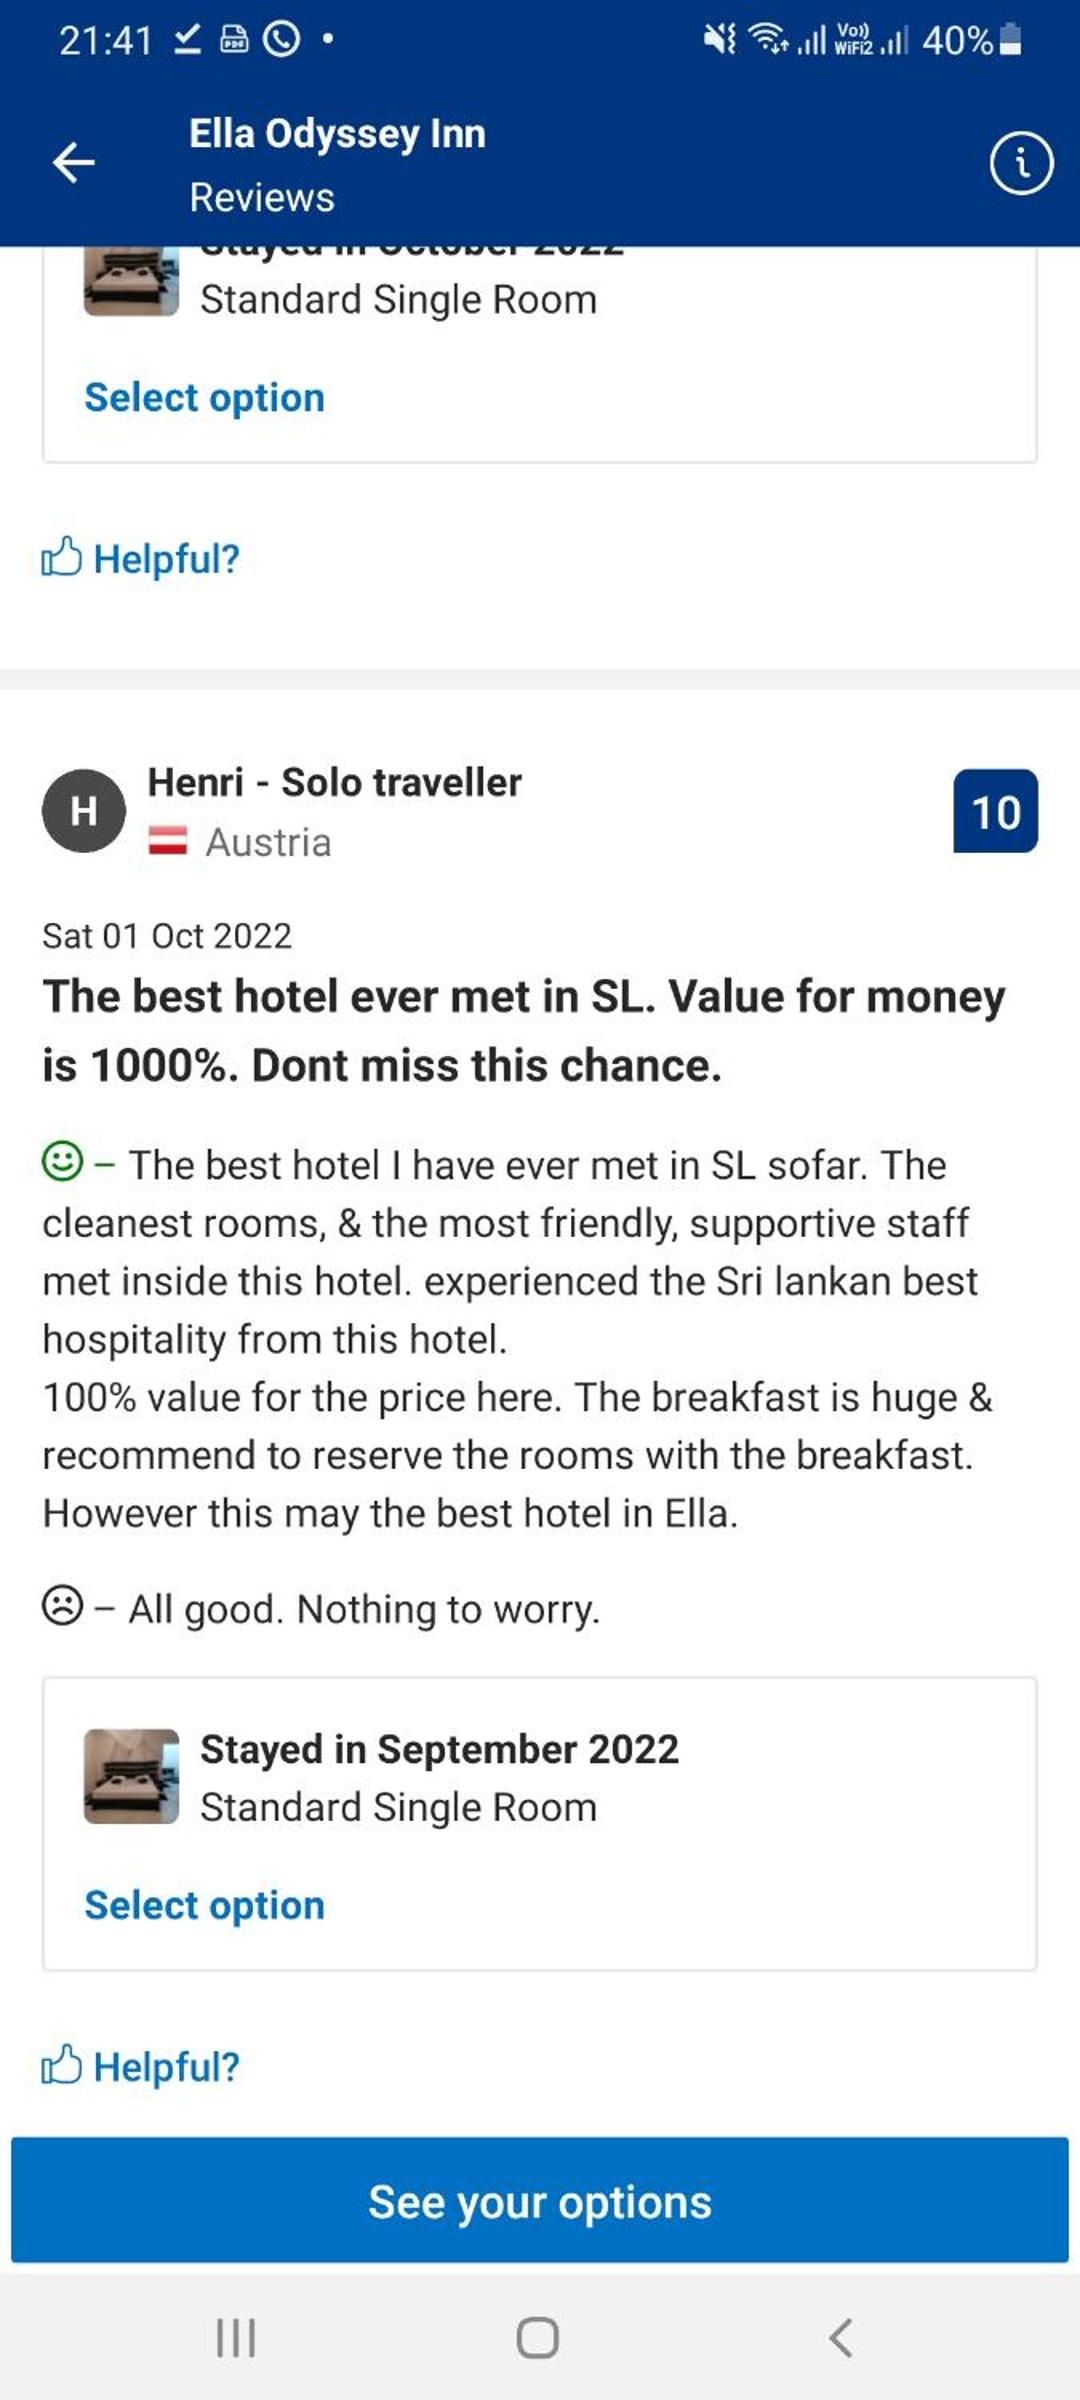Go back using the header arrow
Screen dimensions: 1080x2400
[74, 162]
